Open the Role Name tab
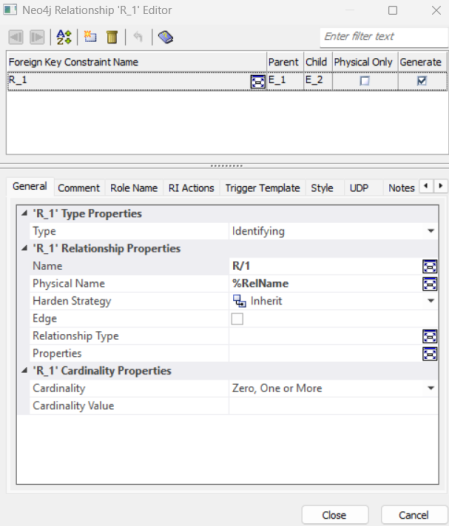The width and height of the screenshot is (449, 526). click(x=134, y=188)
